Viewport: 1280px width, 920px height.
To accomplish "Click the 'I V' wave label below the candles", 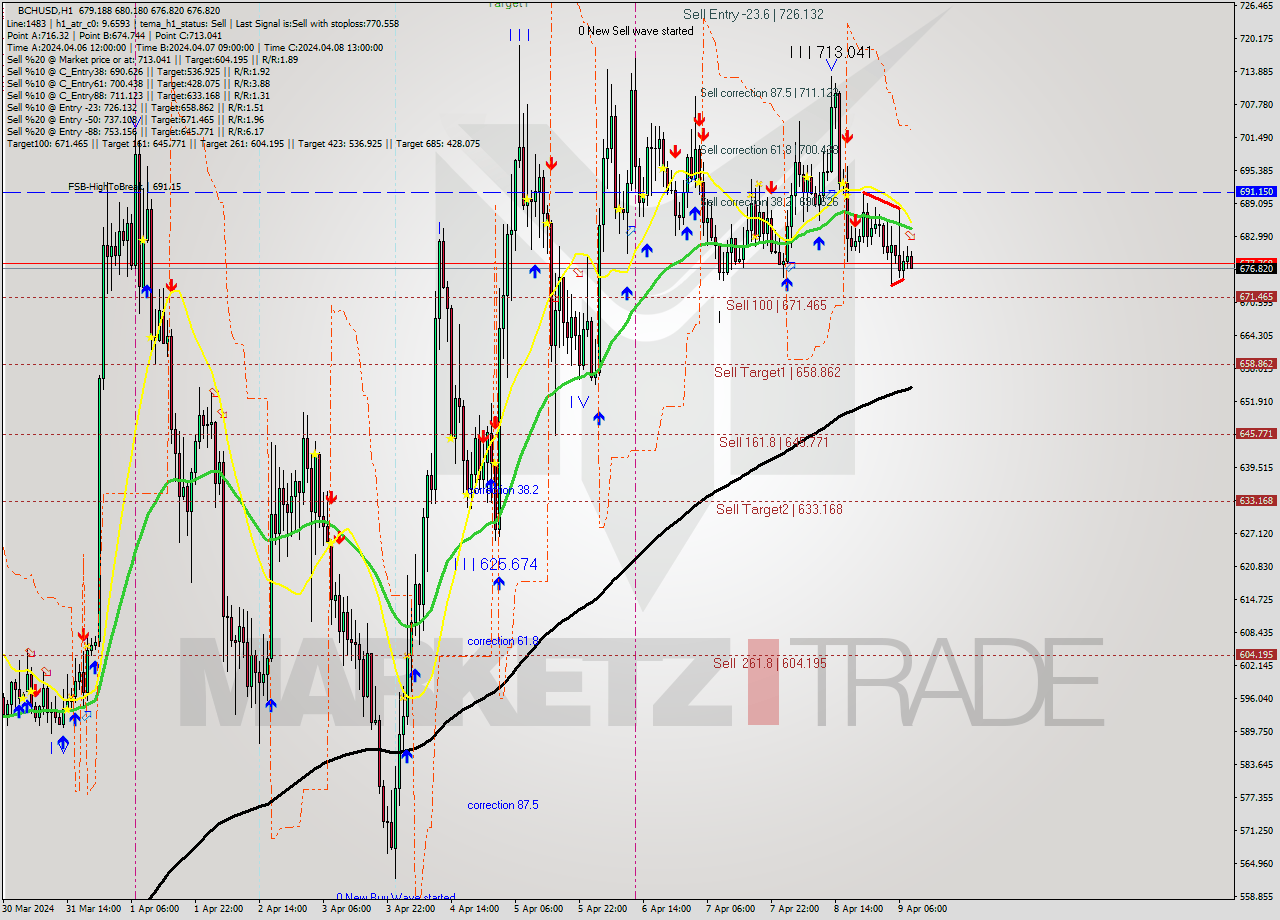I will click(x=579, y=402).
